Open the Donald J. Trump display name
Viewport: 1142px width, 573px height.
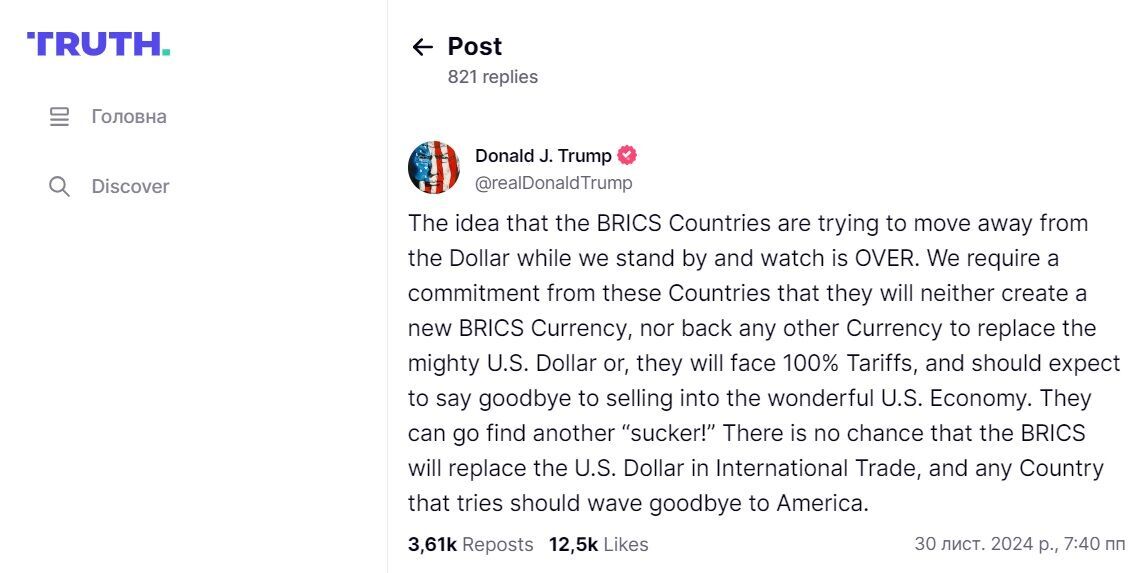543,155
